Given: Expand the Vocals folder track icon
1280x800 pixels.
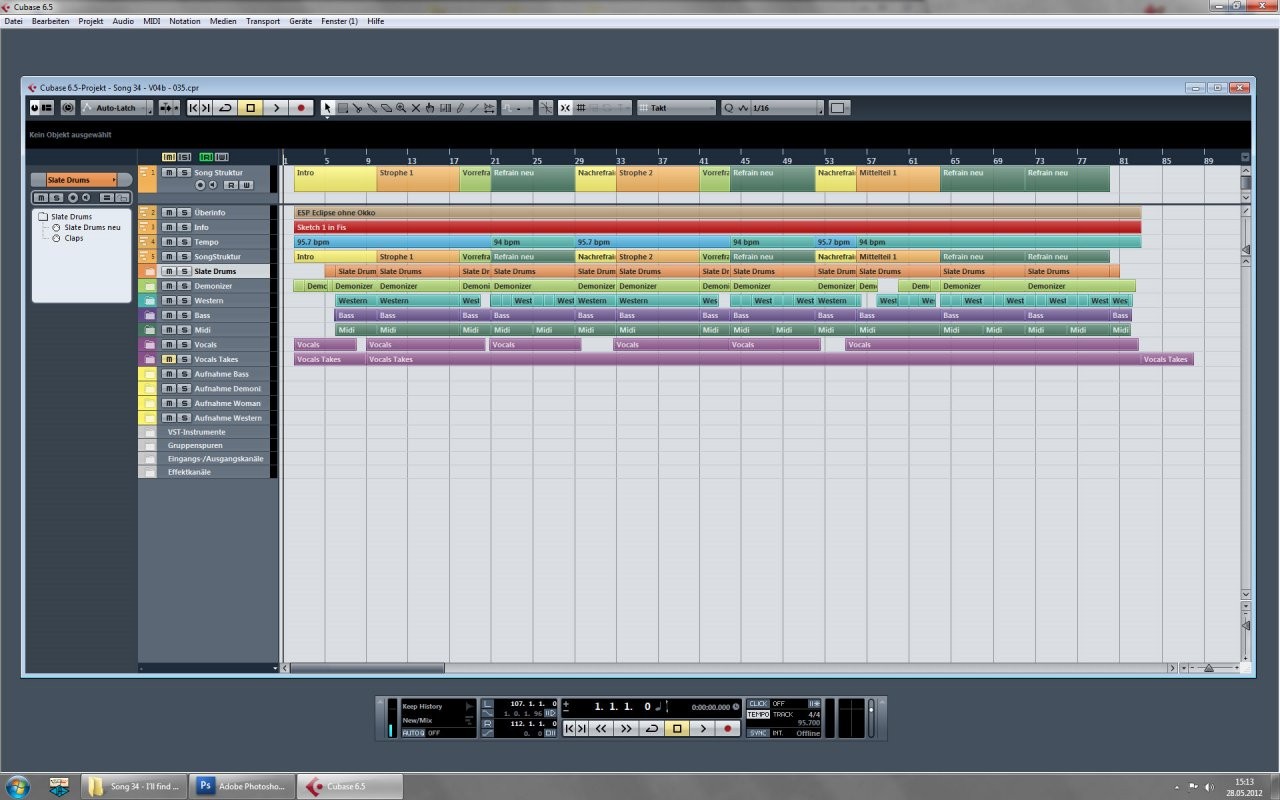Looking at the screenshot, I should [149, 344].
